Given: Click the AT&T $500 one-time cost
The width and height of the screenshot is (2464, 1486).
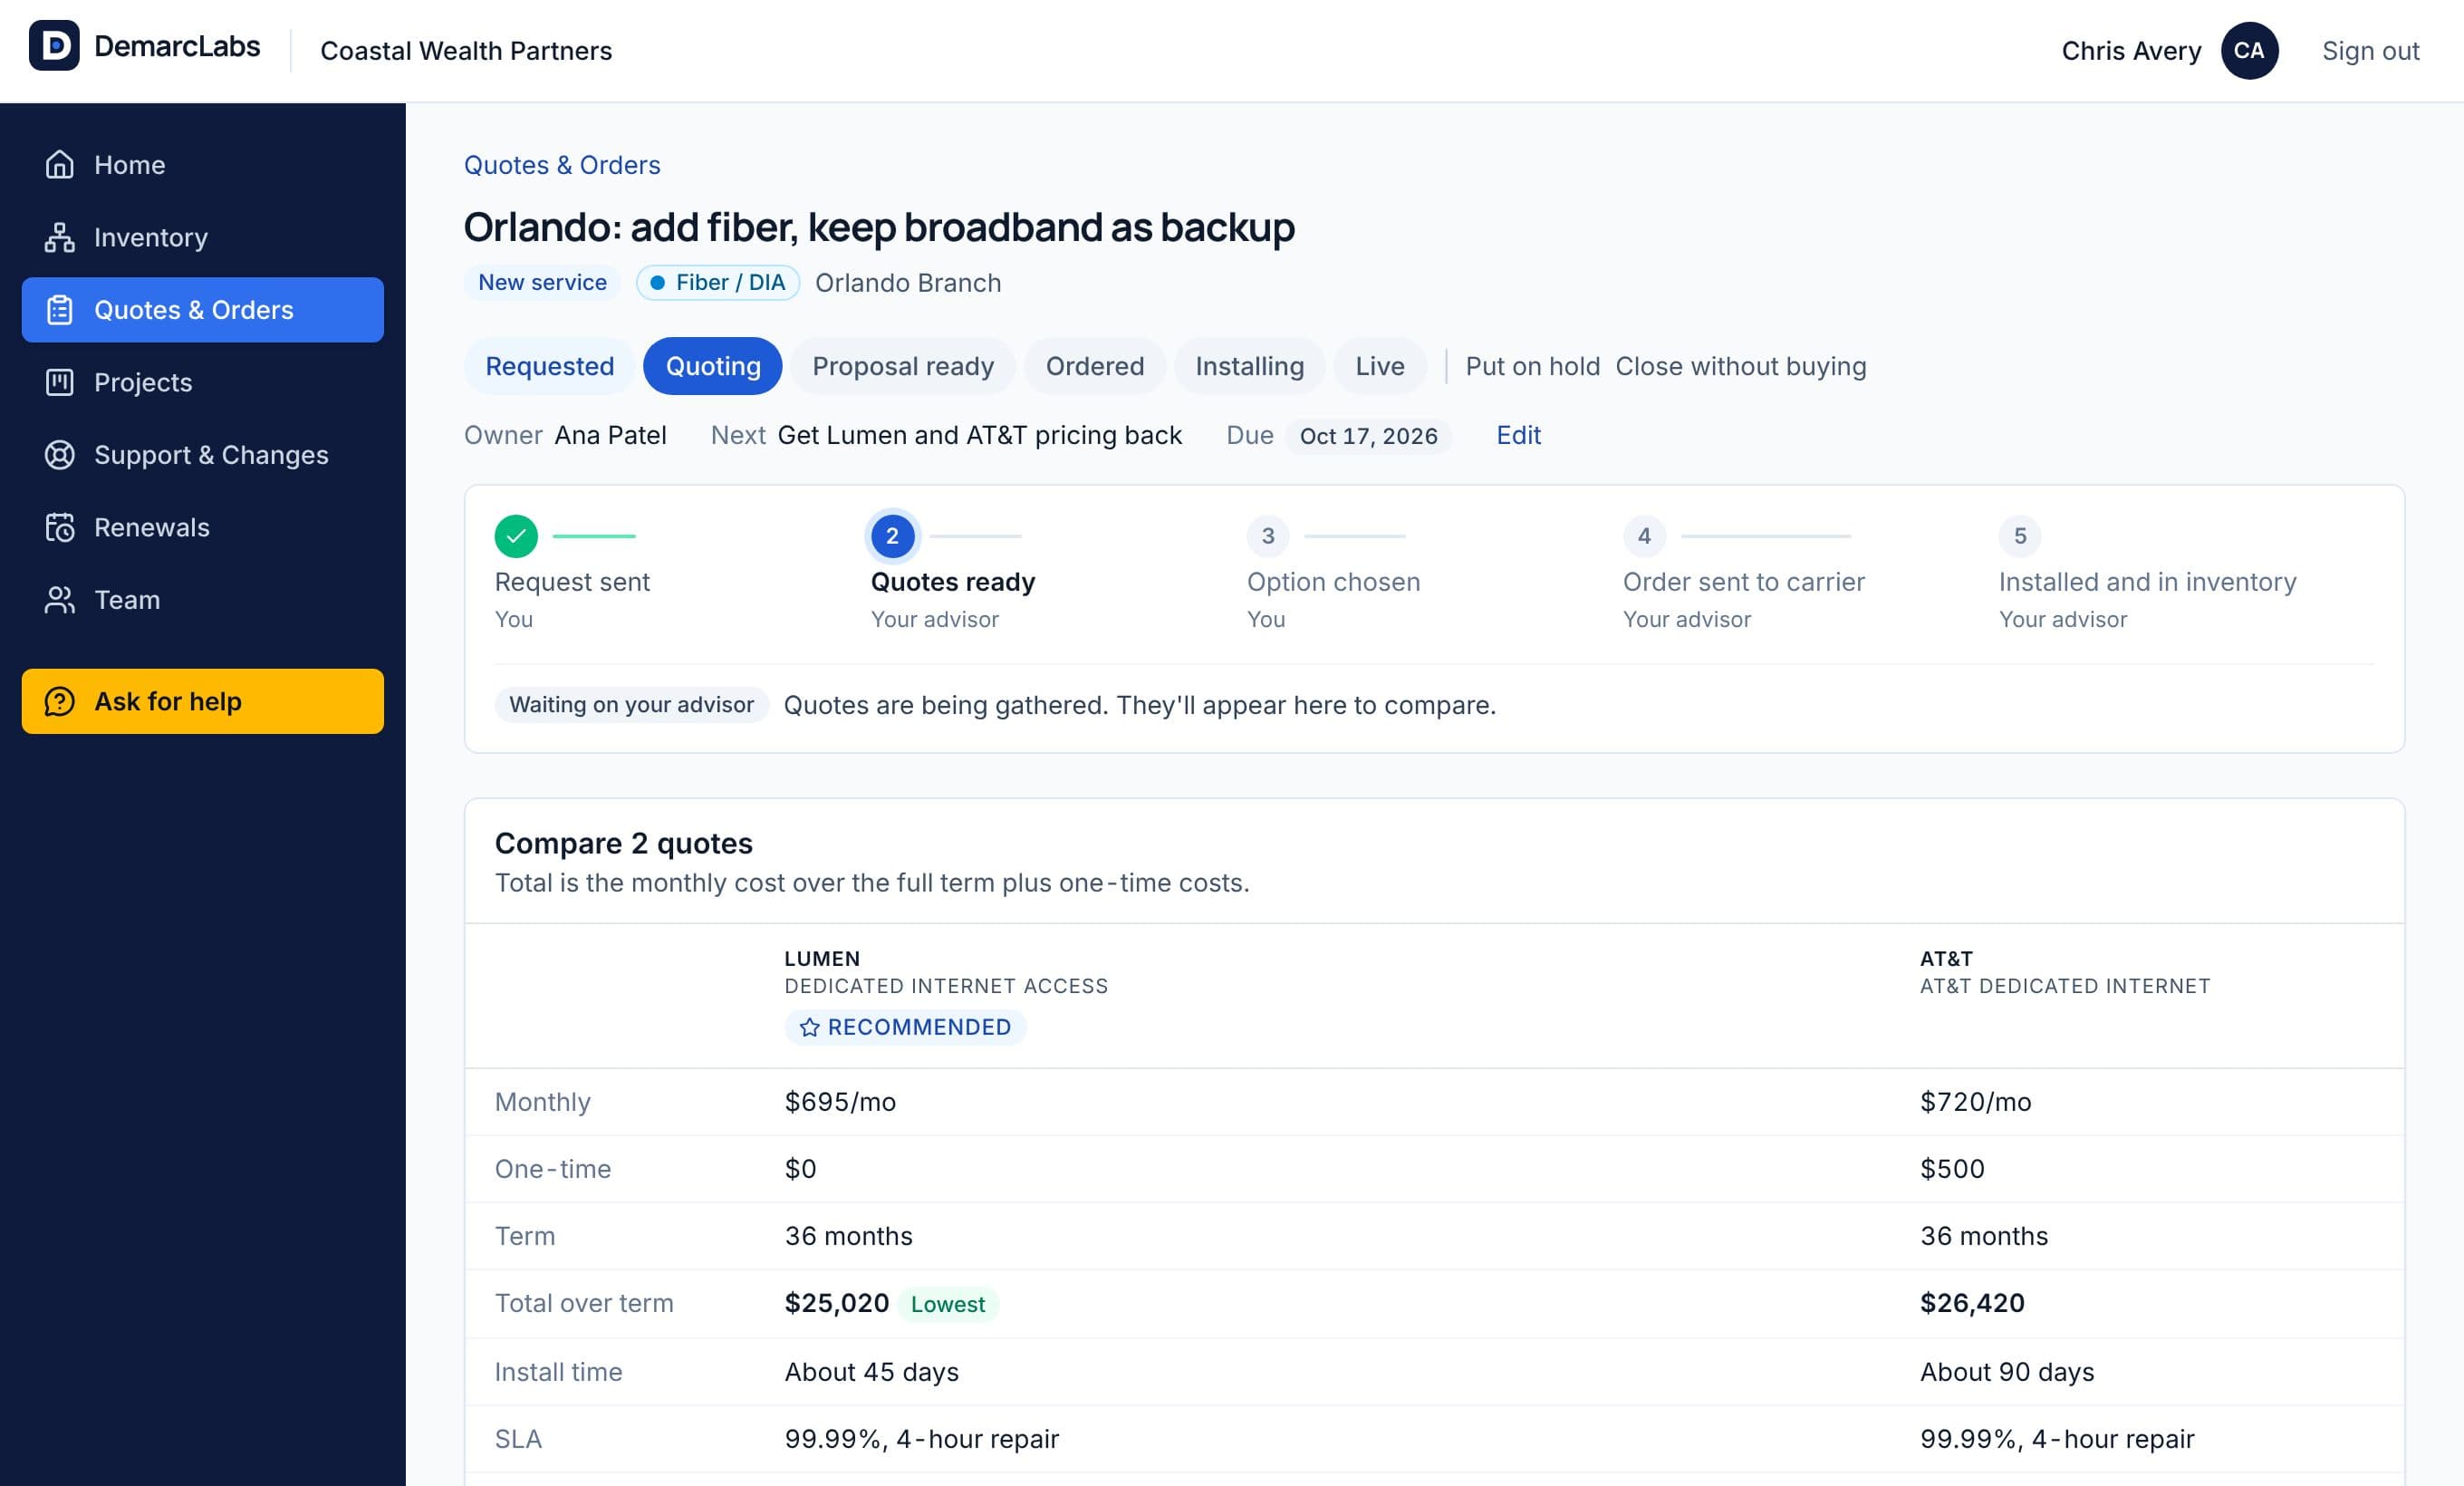Looking at the screenshot, I should point(1952,1169).
